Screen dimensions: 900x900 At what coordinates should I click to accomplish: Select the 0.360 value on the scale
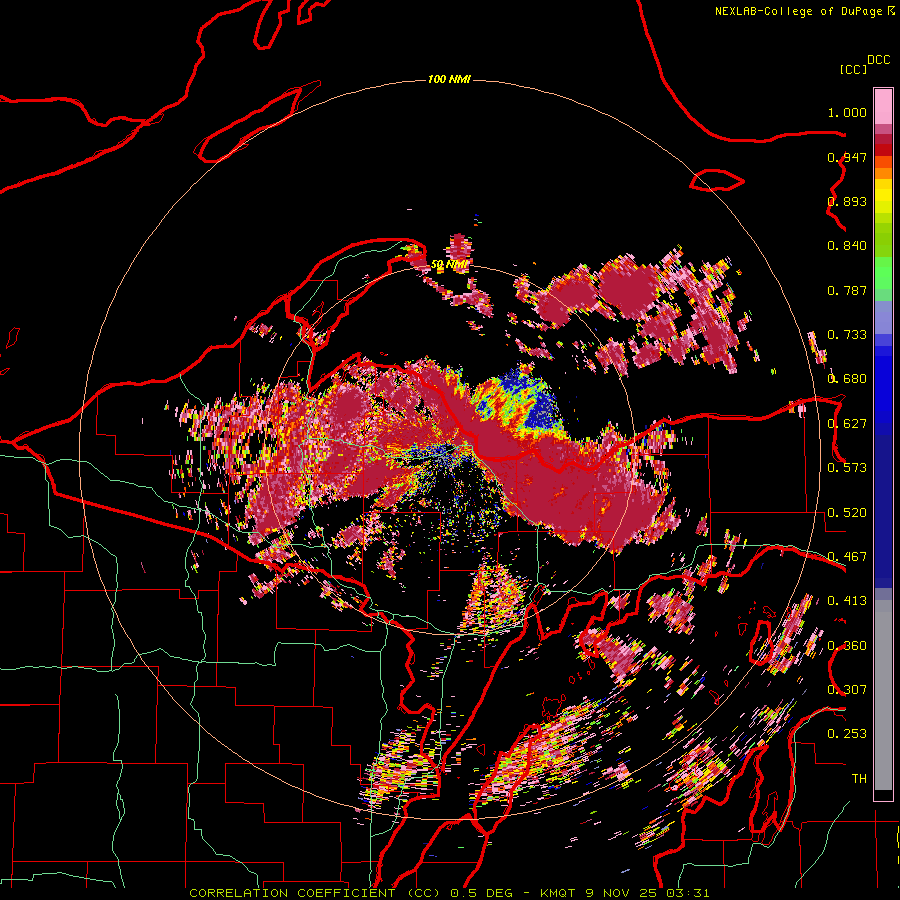pos(847,646)
